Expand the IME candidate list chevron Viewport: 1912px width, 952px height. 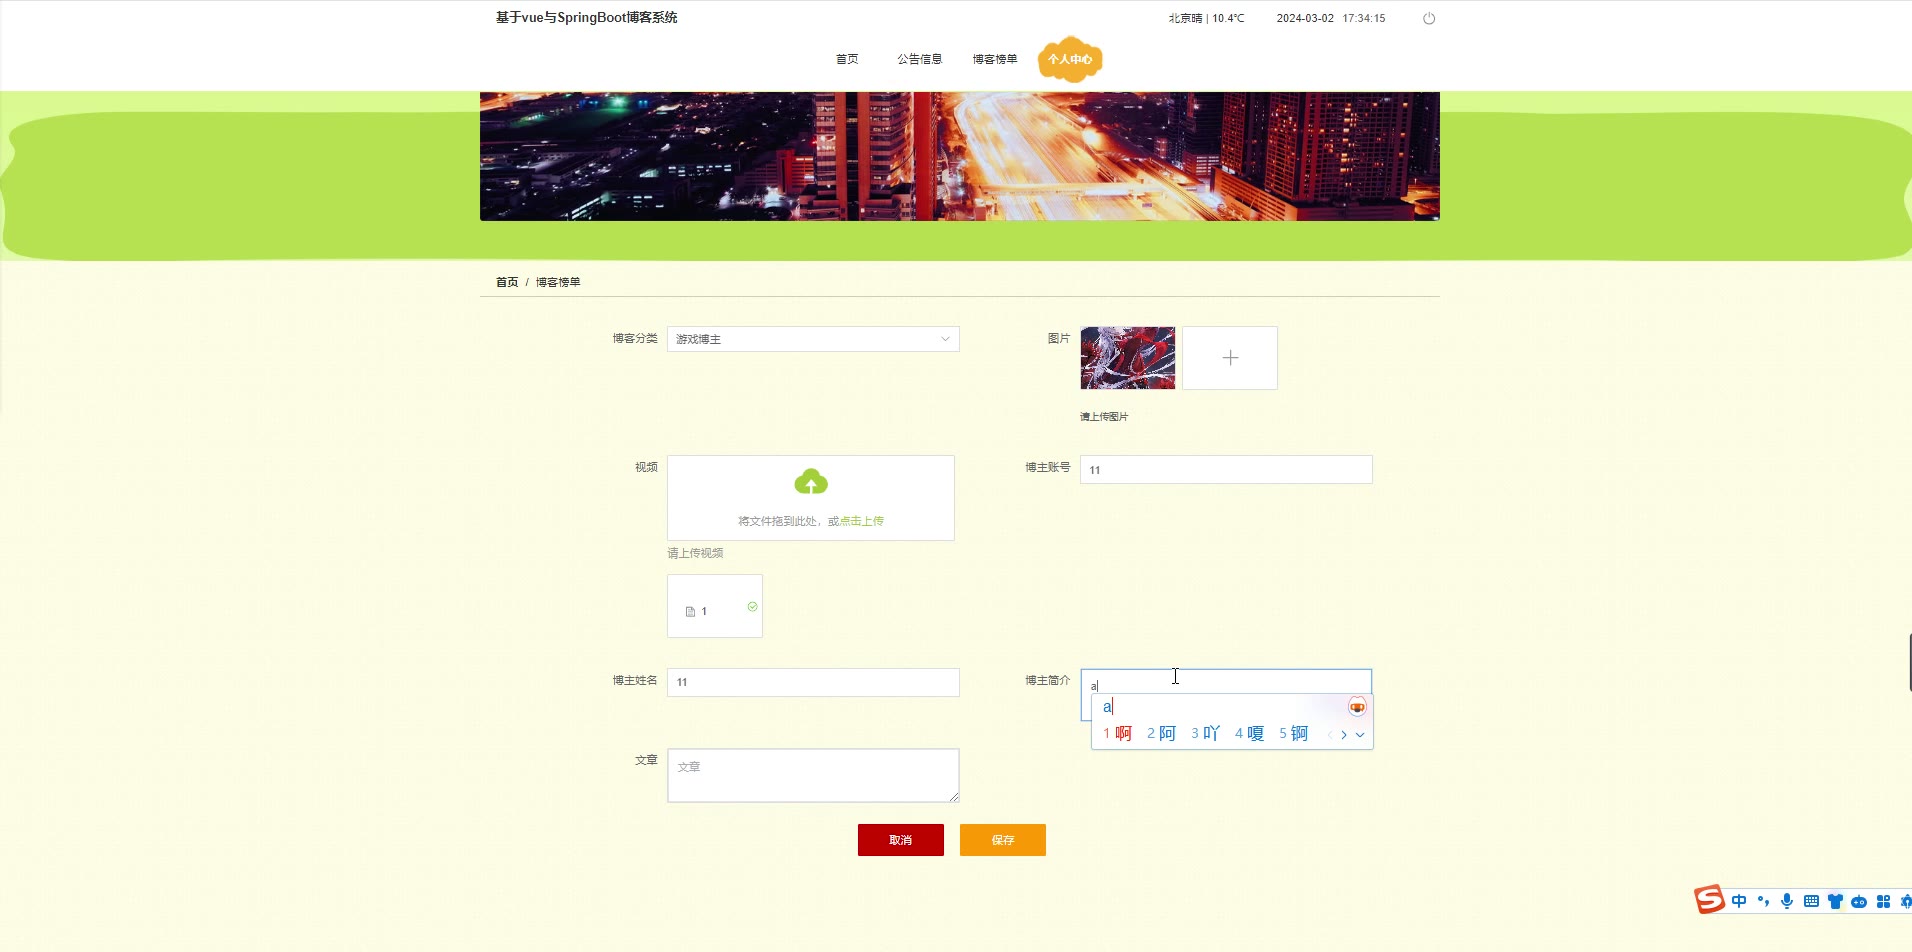pyautogui.click(x=1360, y=735)
